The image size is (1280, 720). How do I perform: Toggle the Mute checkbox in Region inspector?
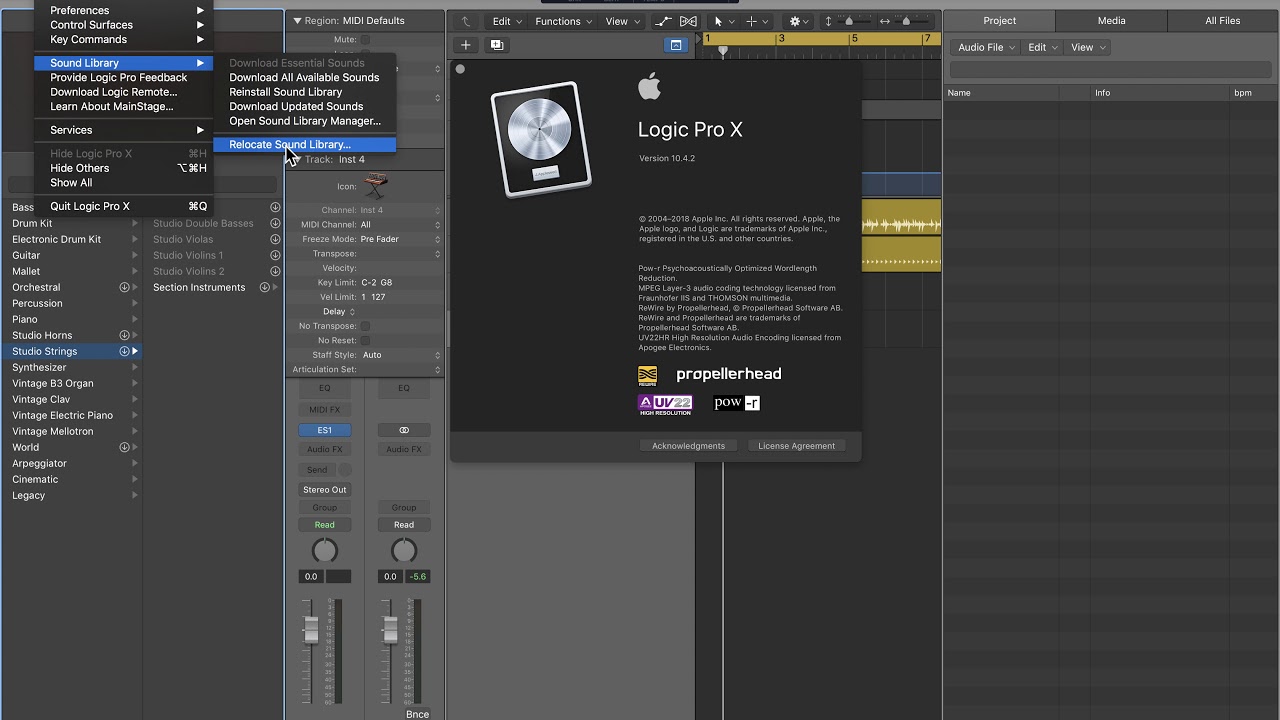tap(365, 39)
